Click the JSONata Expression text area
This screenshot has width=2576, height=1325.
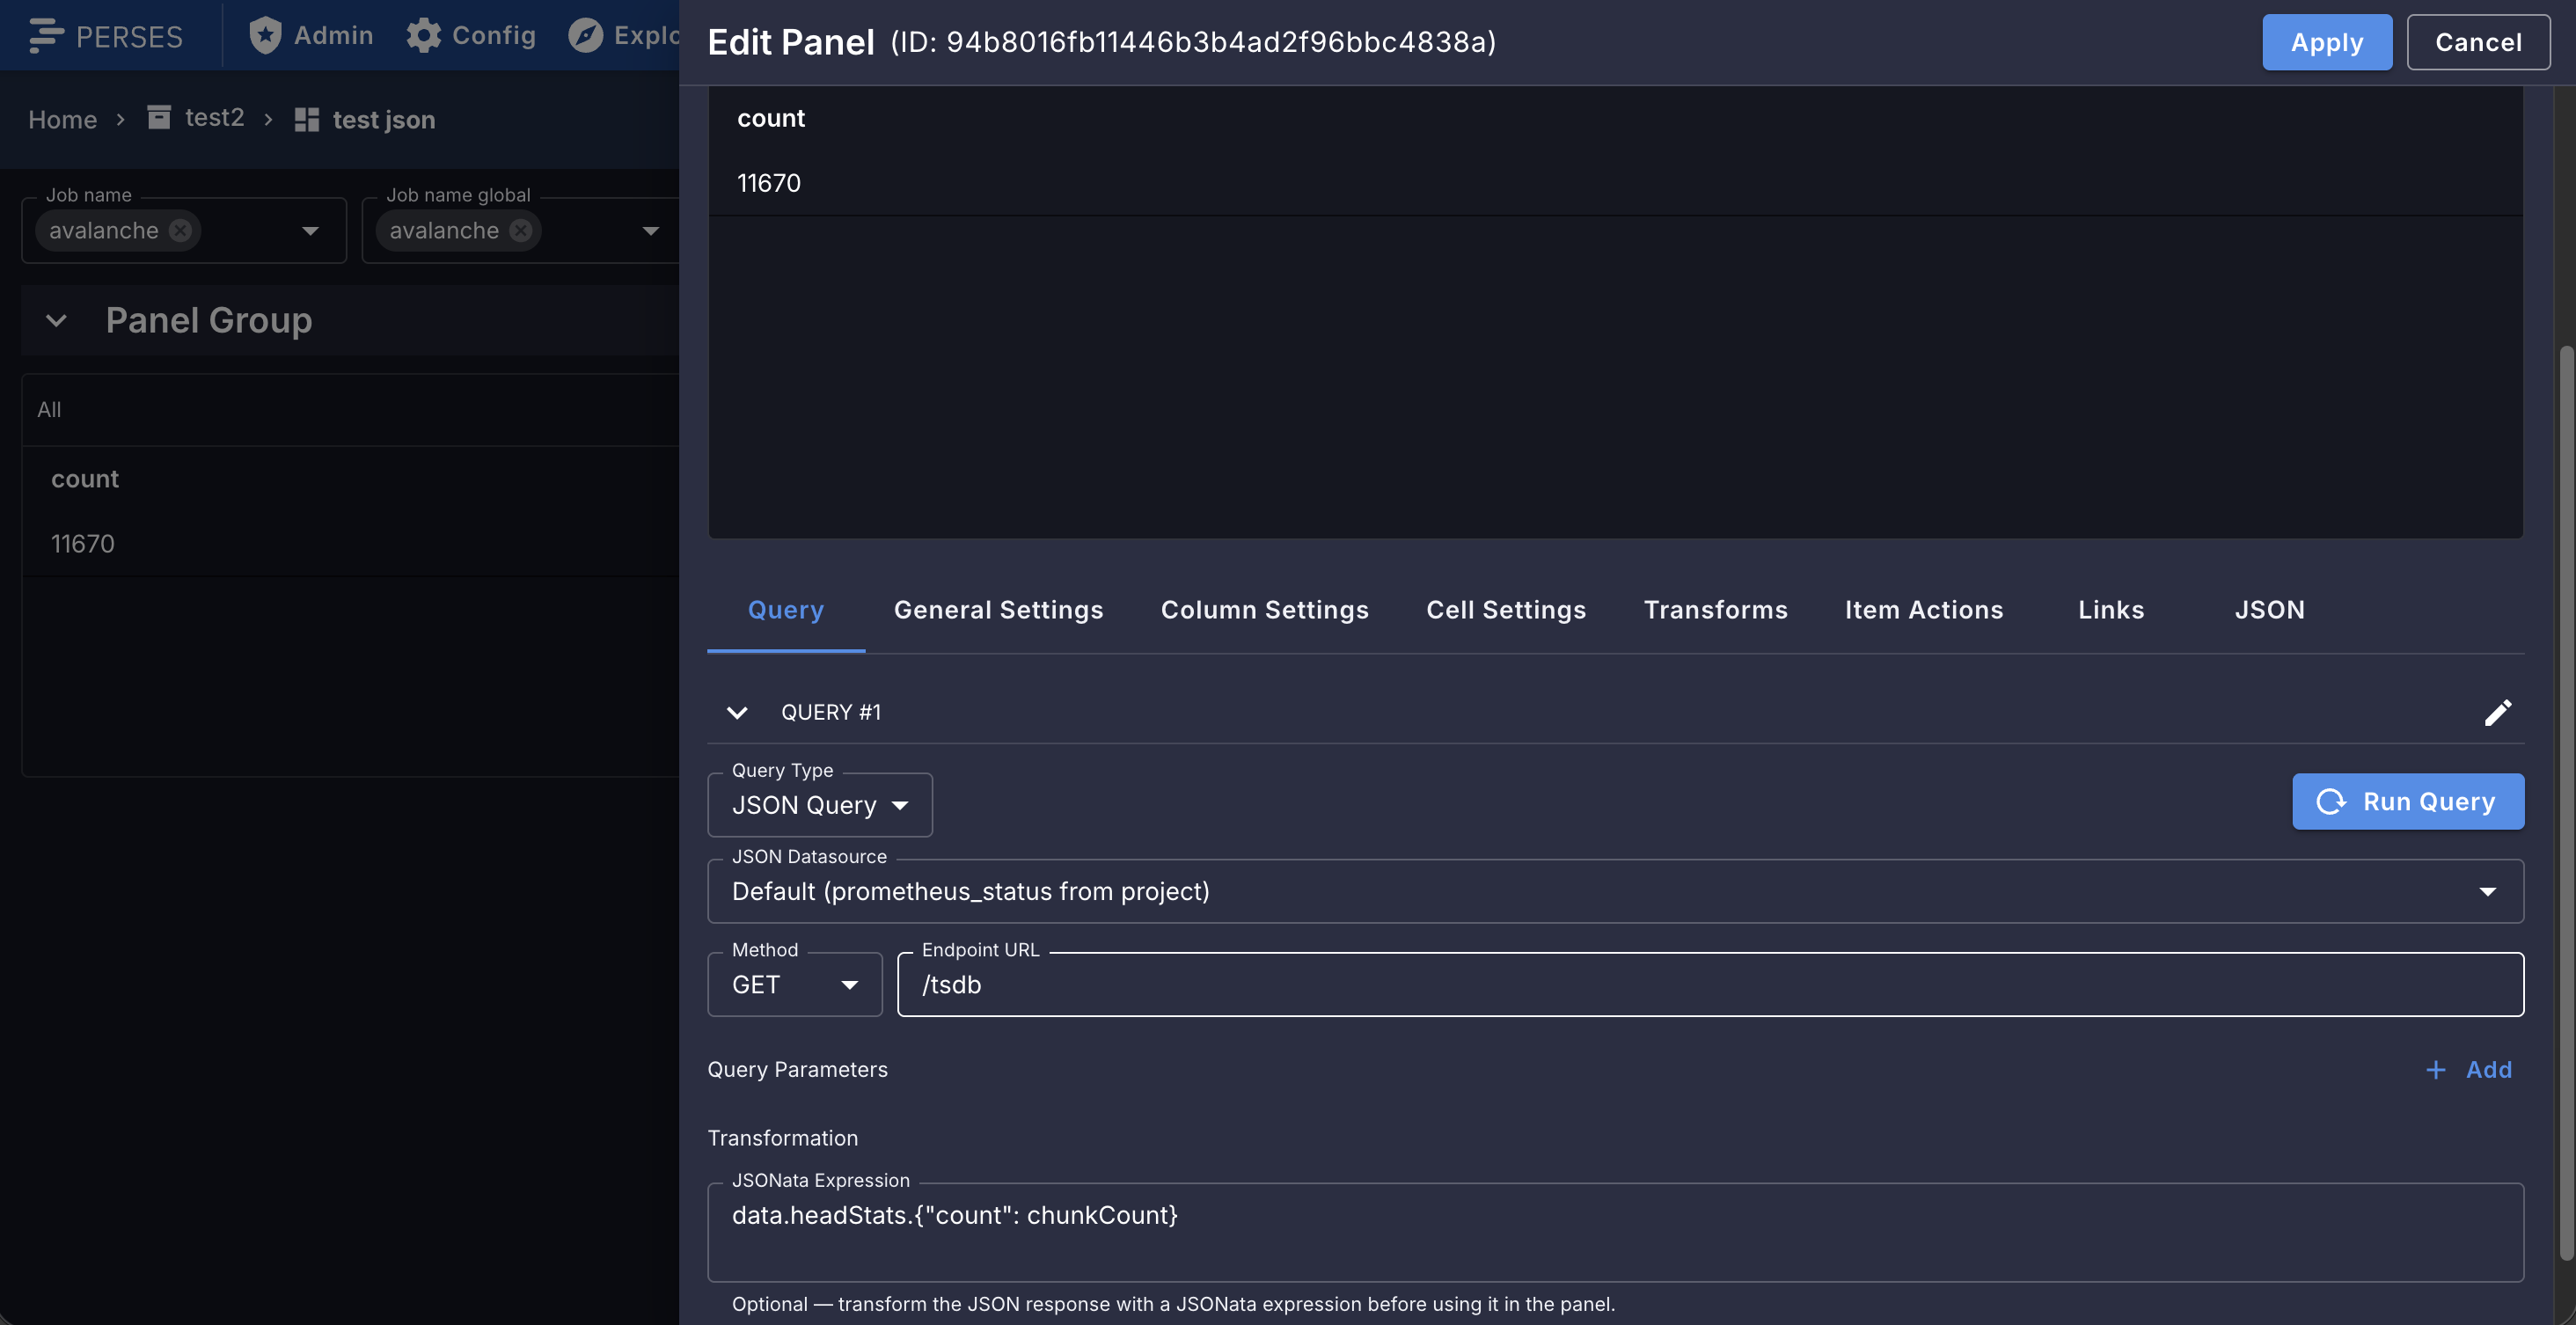[1615, 1232]
